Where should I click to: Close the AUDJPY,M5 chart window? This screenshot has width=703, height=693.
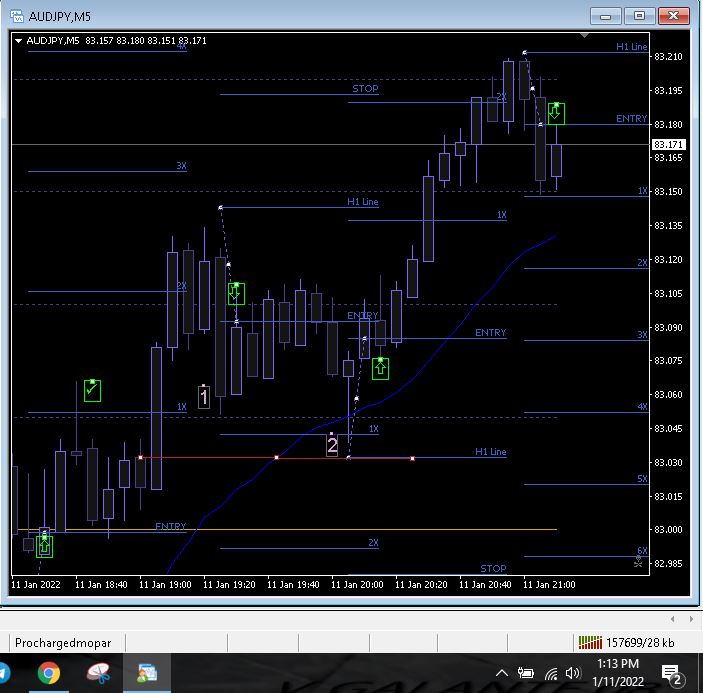pyautogui.click(x=673, y=17)
